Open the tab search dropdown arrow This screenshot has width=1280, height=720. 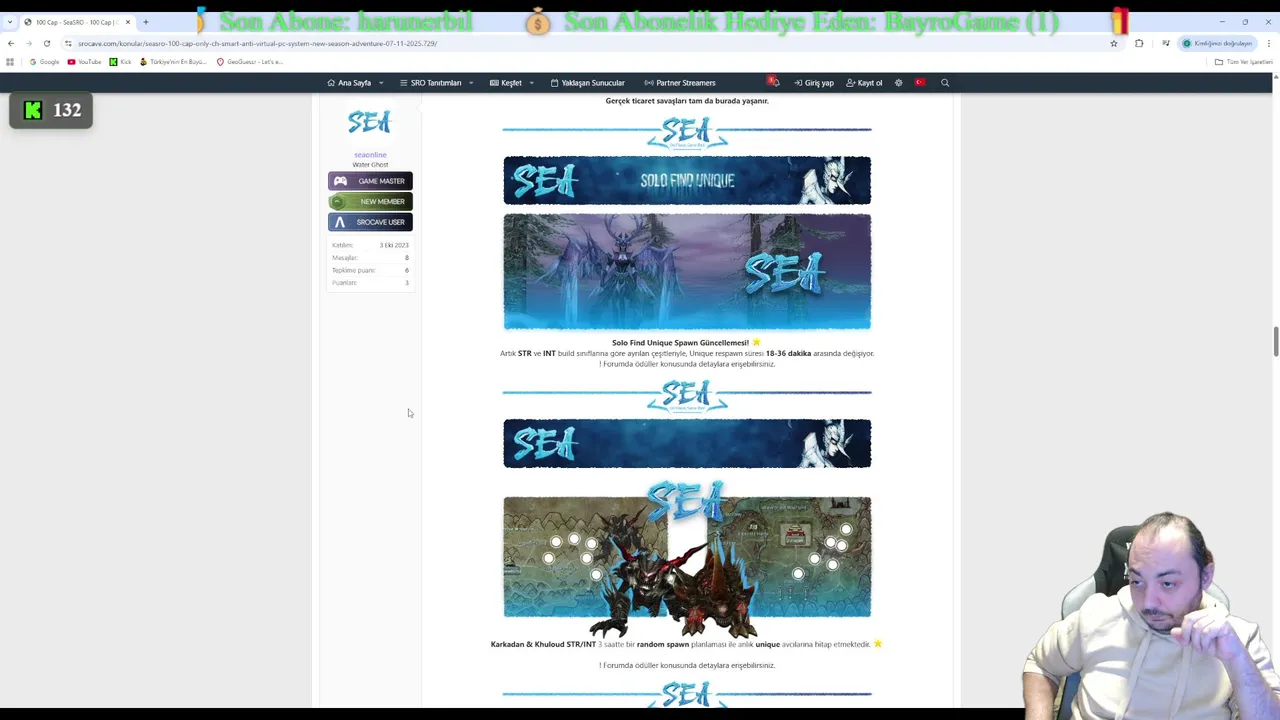point(9,21)
